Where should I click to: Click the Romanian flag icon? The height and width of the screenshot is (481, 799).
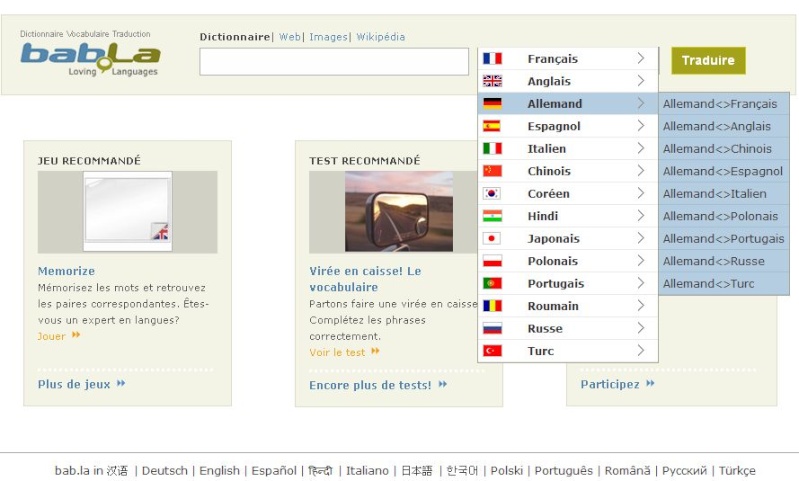tap(492, 306)
